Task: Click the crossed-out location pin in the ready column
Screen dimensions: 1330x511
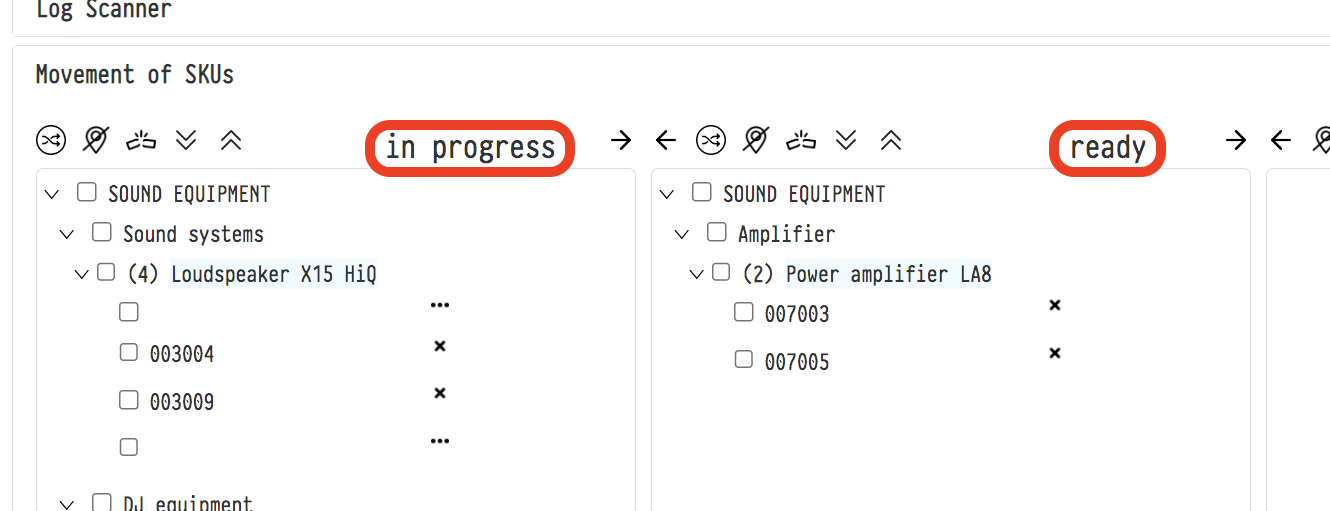Action: tap(756, 140)
